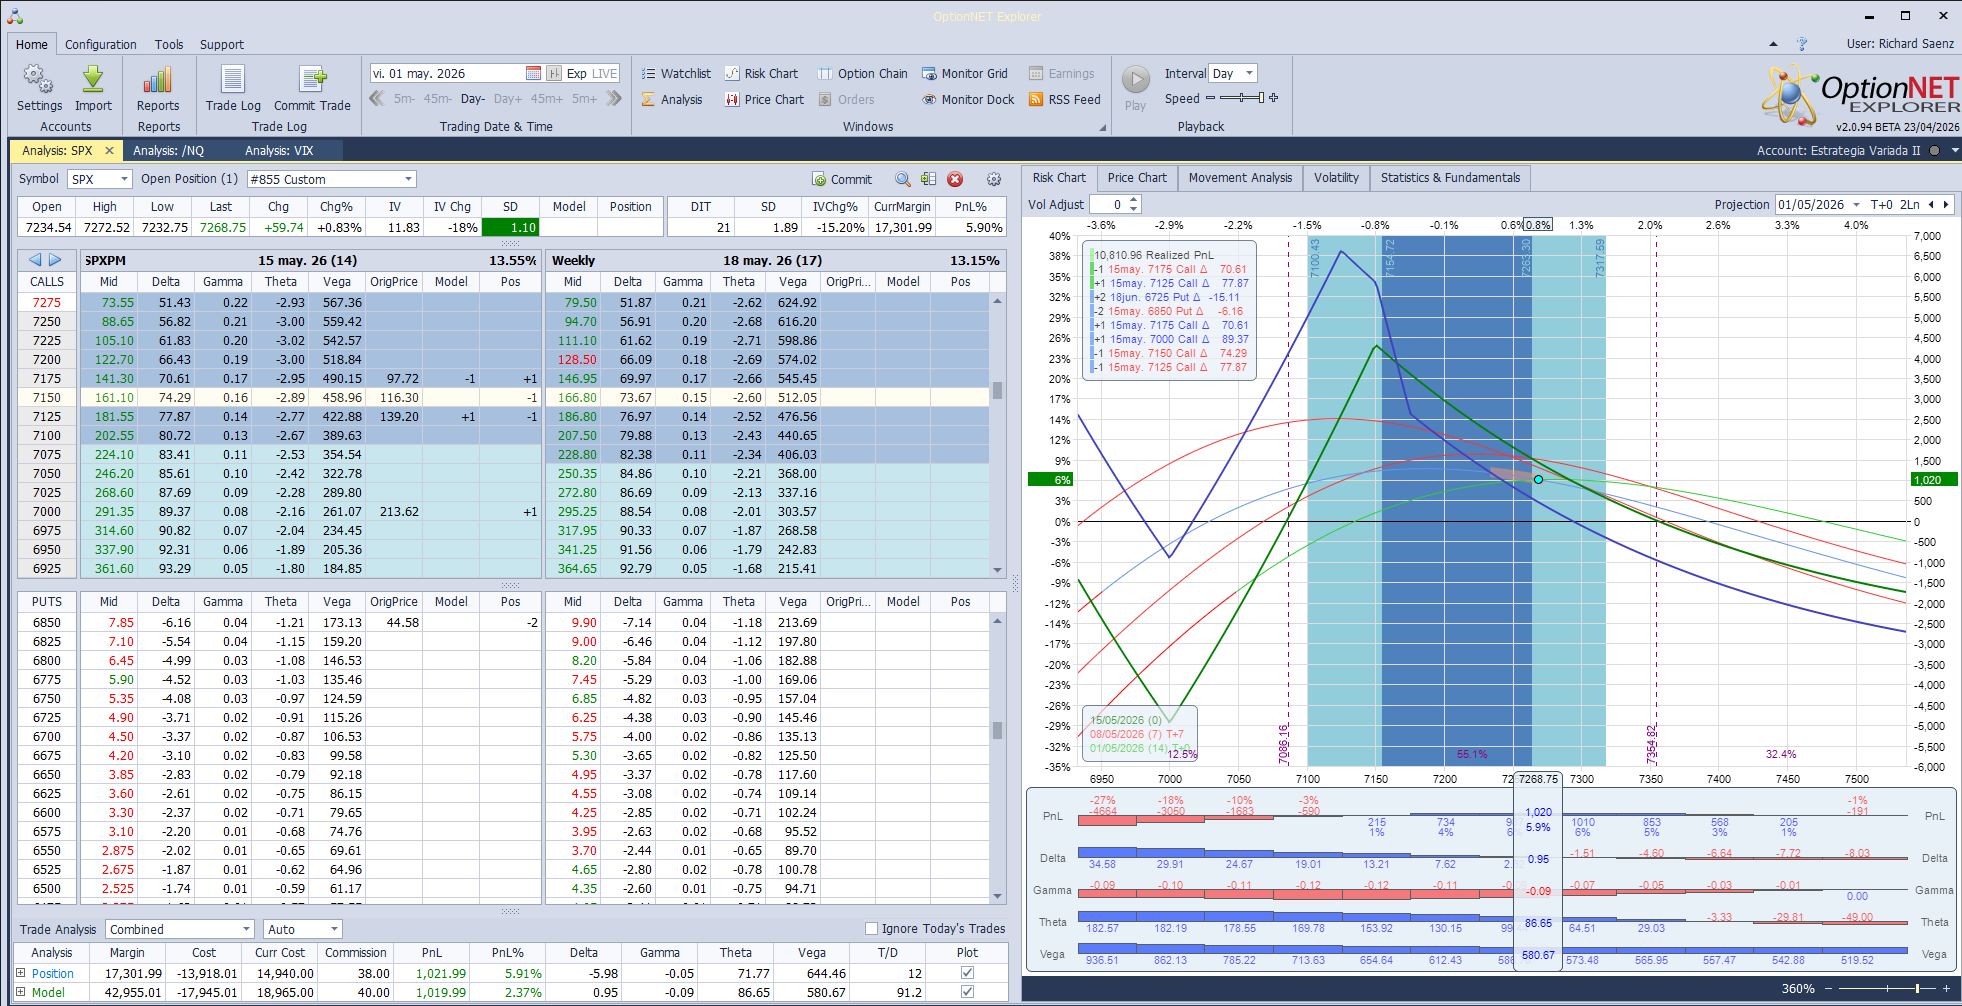Open the Monitor Grid window
Viewport: 1962px width, 1006px height.
[964, 73]
